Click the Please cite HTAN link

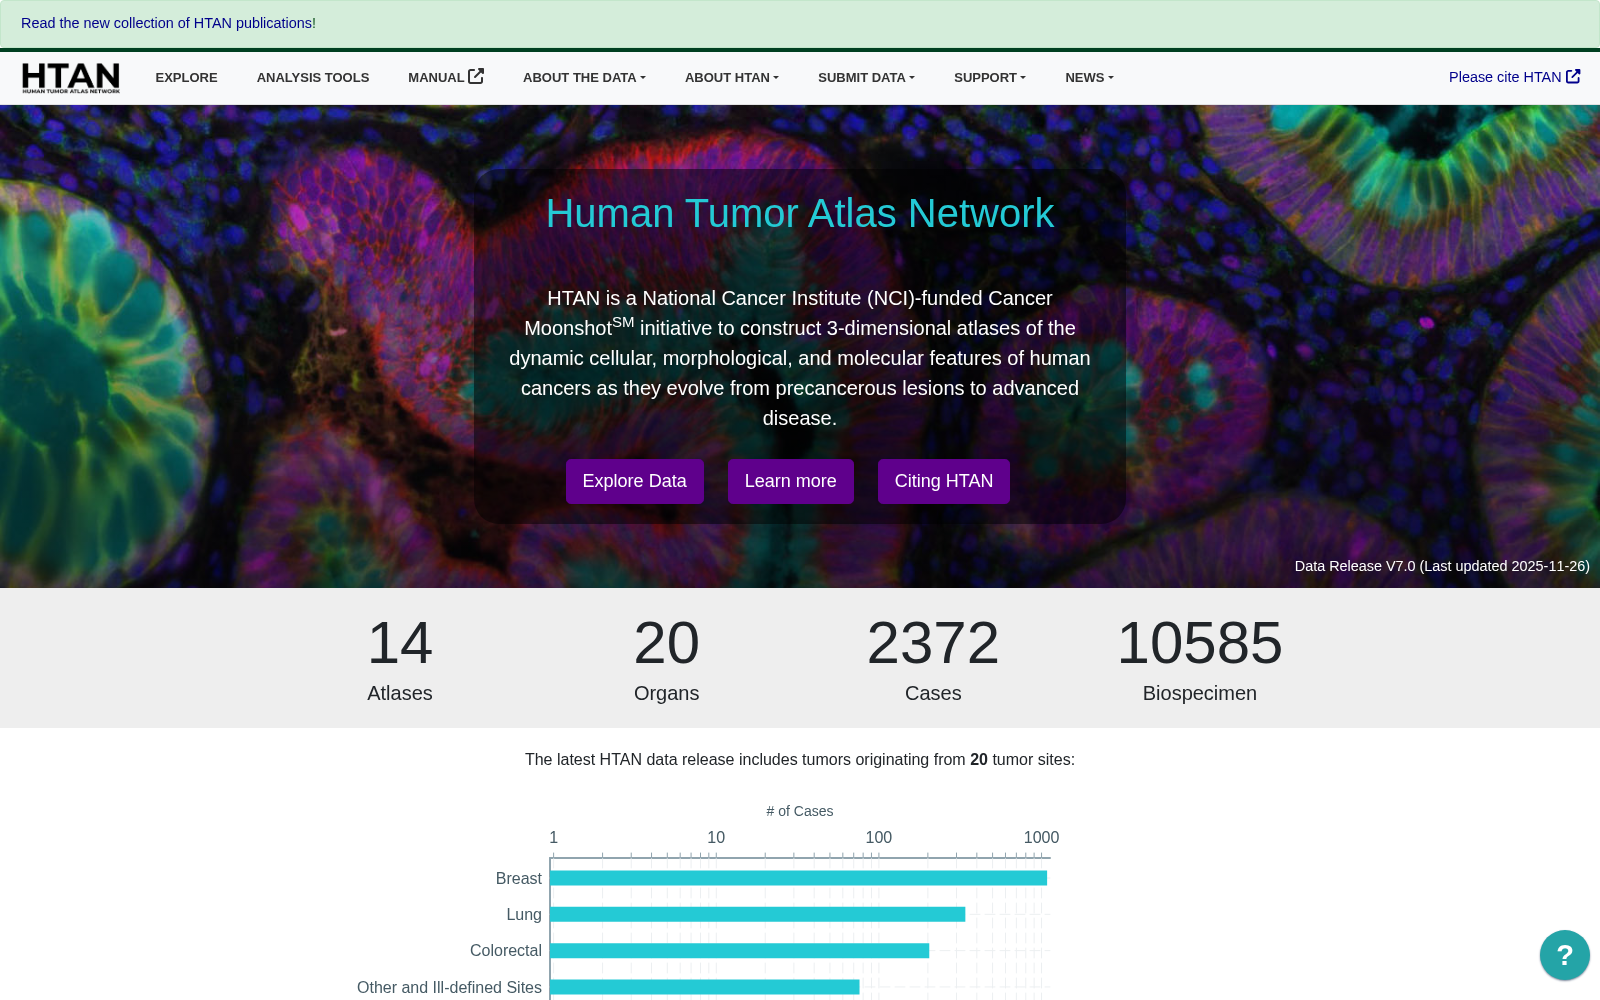click(x=1514, y=77)
